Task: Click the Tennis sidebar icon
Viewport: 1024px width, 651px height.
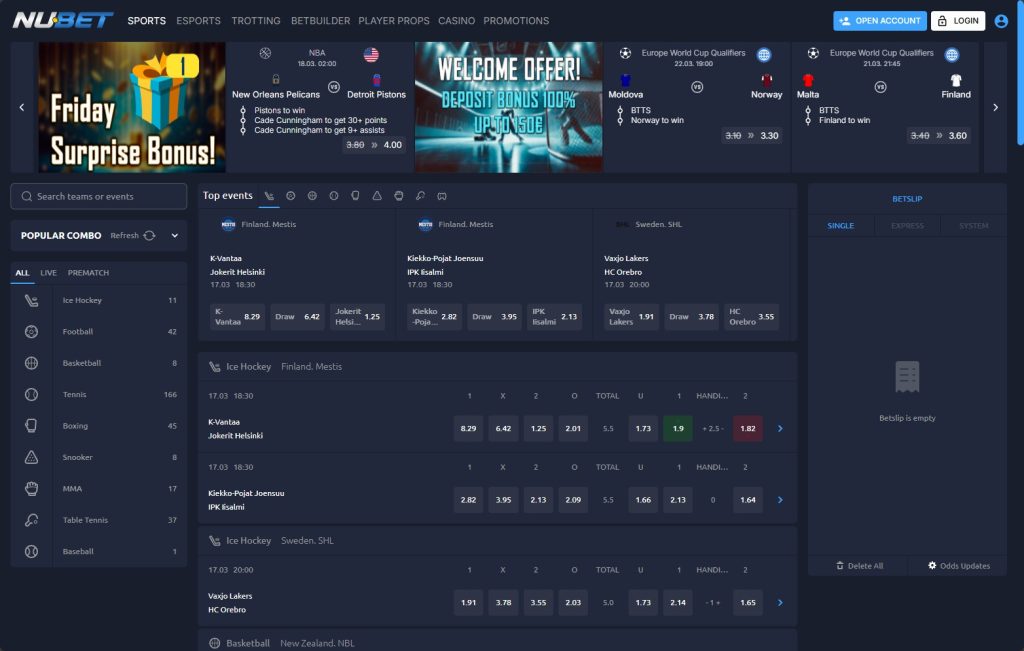Action: click(x=31, y=394)
